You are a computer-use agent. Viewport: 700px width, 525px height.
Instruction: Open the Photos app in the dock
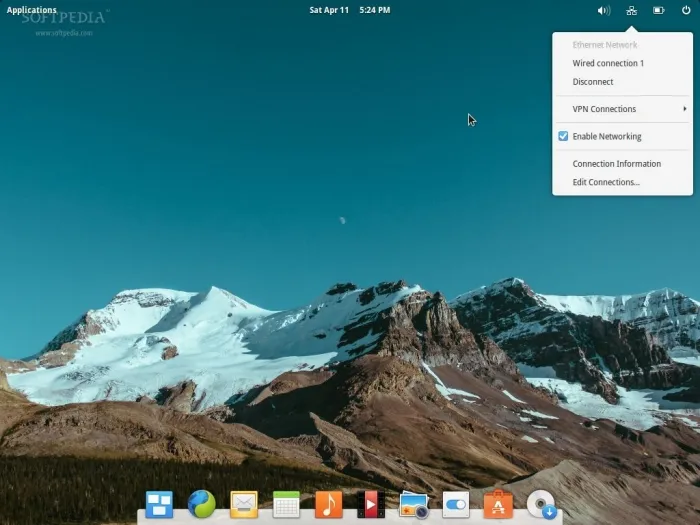click(x=413, y=504)
